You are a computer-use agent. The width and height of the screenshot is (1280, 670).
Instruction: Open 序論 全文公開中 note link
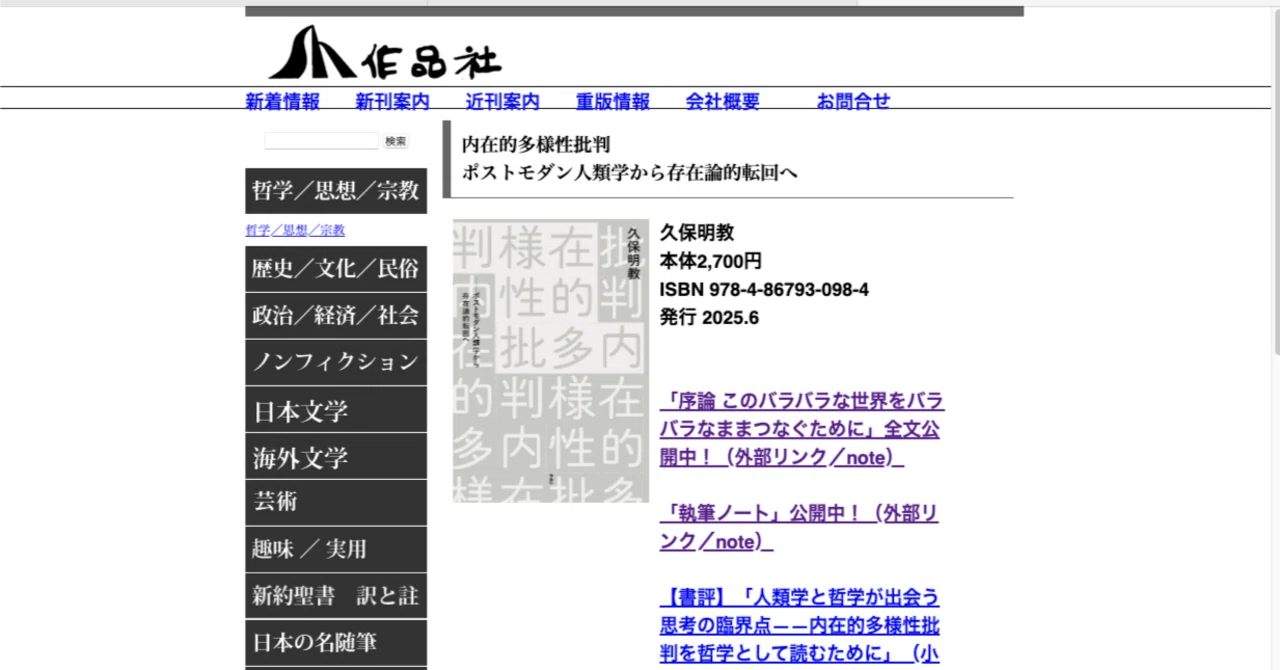(802, 429)
